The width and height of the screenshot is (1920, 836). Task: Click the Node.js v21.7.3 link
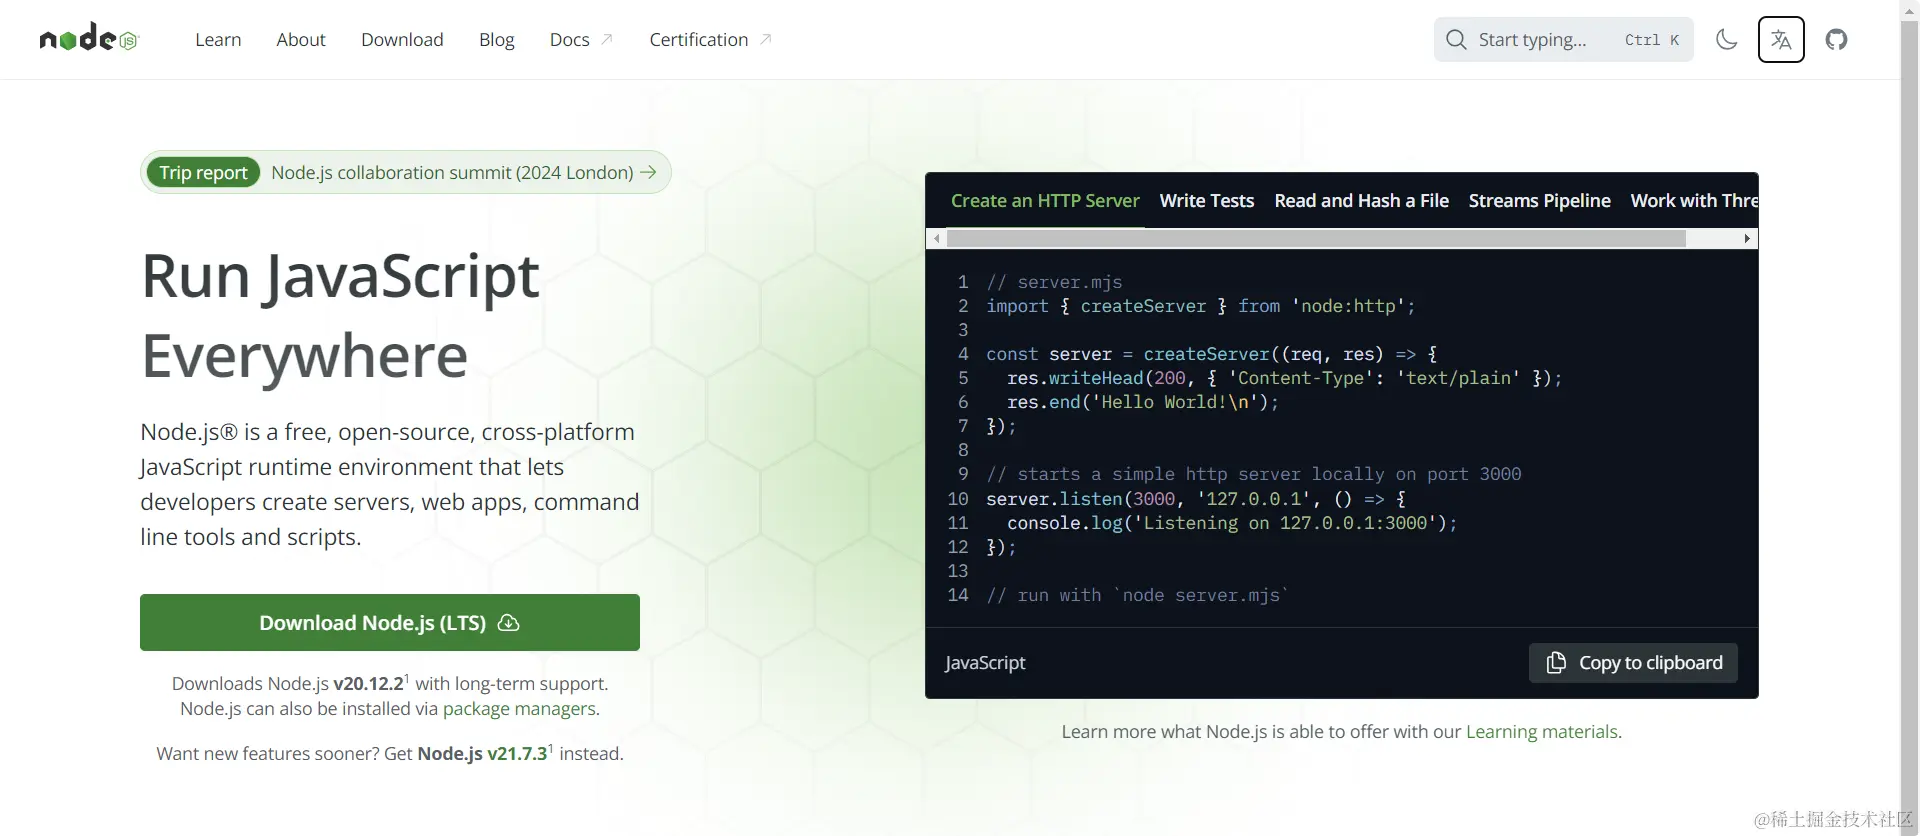pos(482,753)
